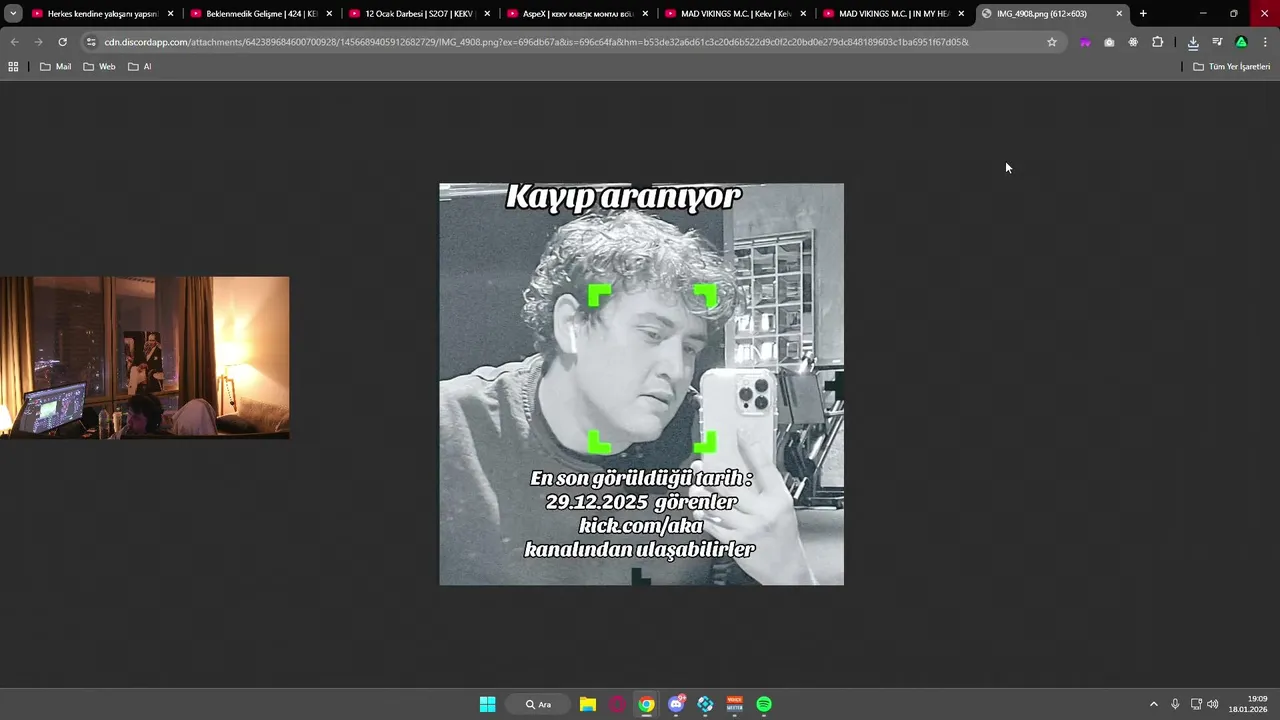Open the Web bookmarks folder
Viewport: 1280px width, 720px height.
pyautogui.click(x=99, y=66)
